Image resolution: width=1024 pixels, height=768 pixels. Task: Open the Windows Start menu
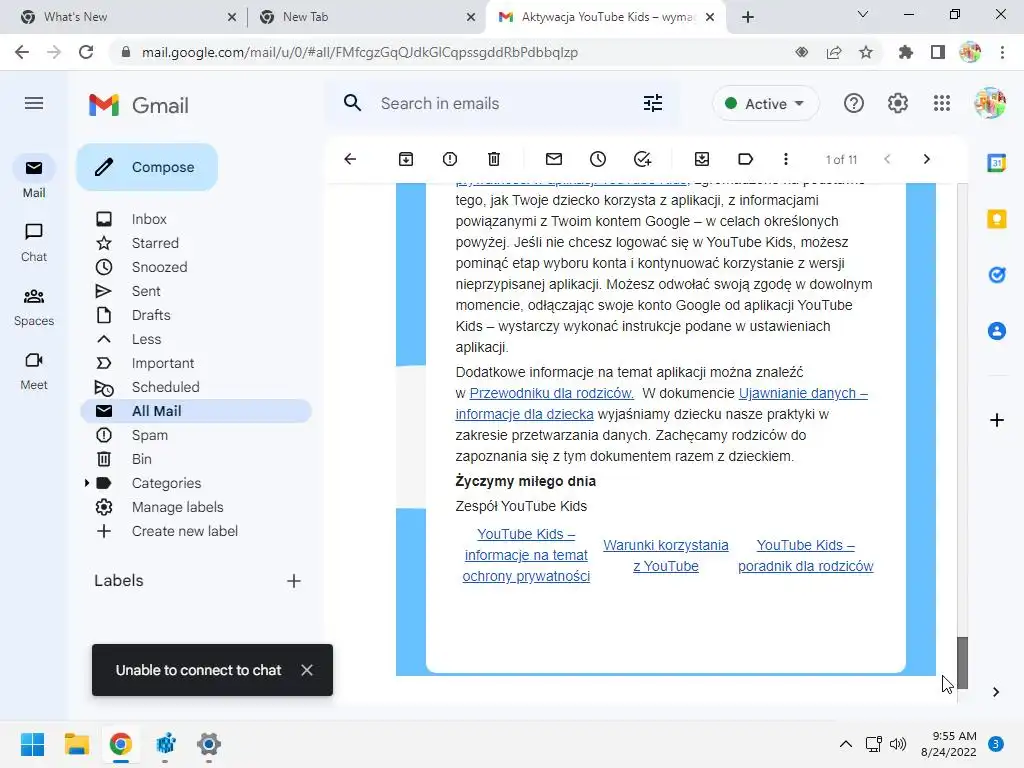[x=32, y=744]
